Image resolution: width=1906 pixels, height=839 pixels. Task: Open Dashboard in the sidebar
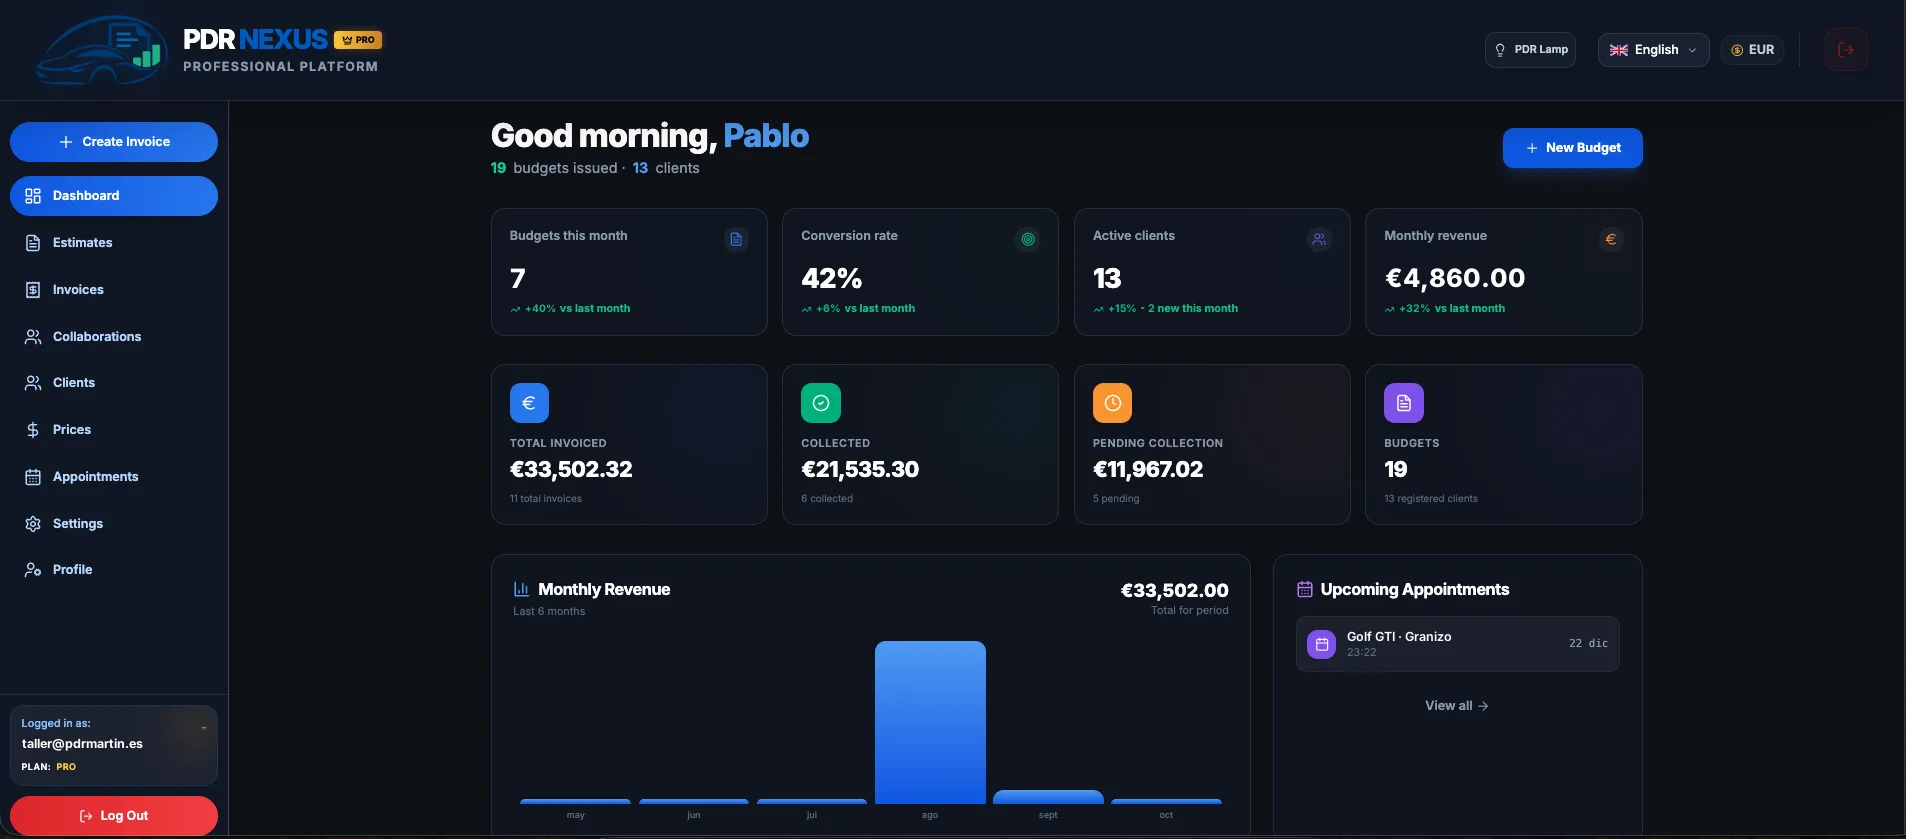click(x=114, y=196)
